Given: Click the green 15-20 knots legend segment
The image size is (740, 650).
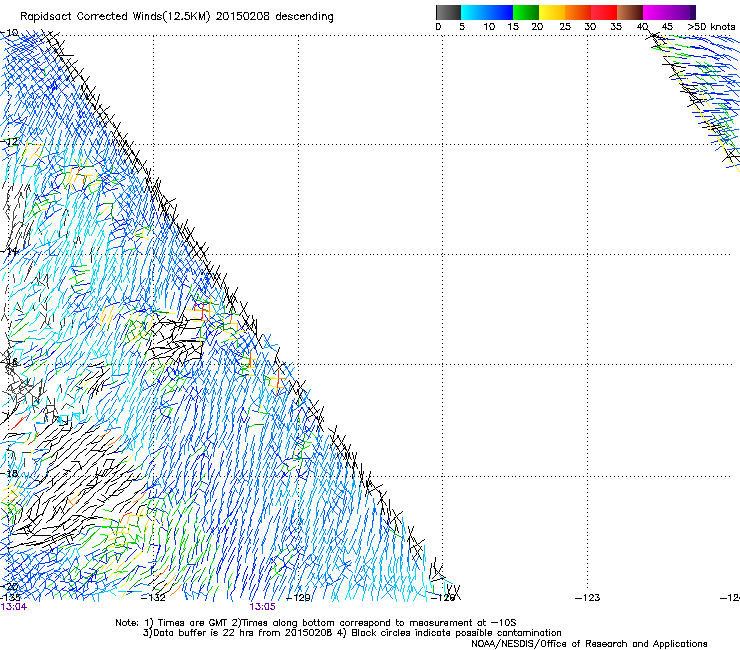Looking at the screenshot, I should pos(526,12).
